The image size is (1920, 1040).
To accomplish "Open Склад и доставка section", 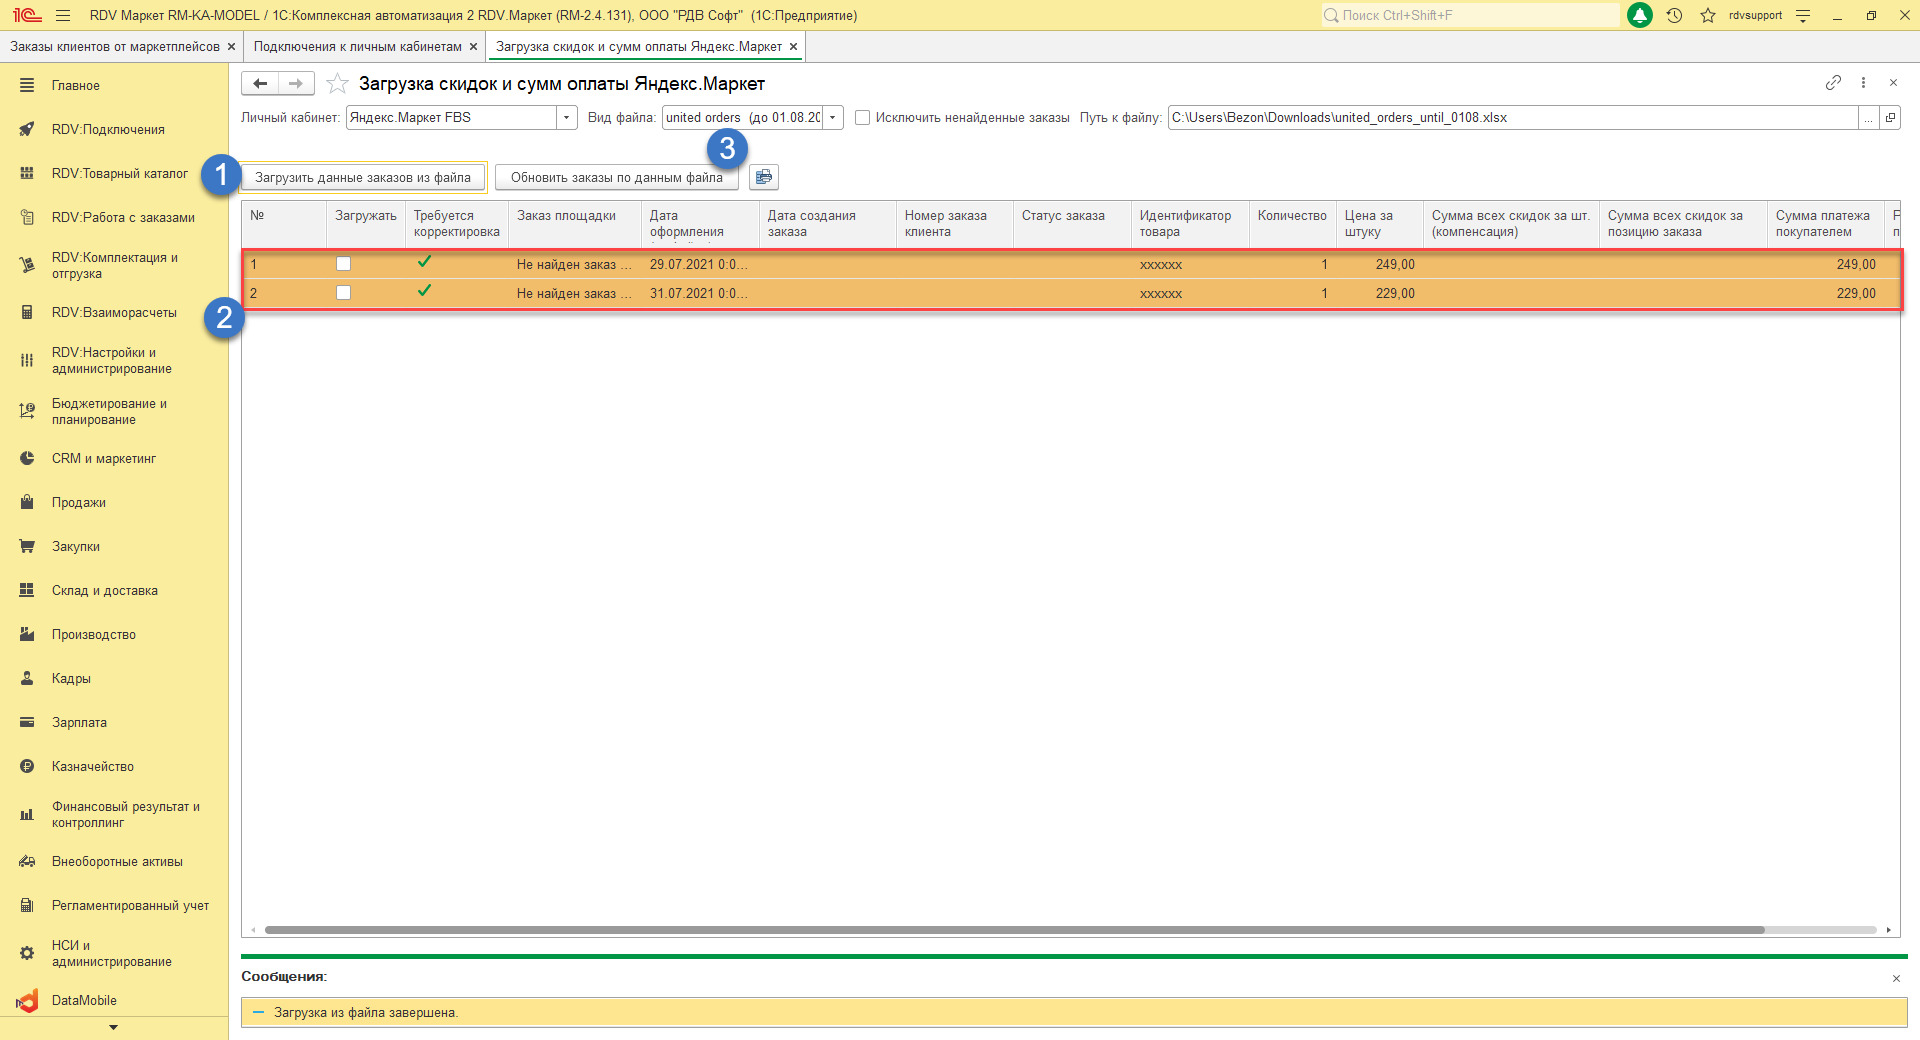I will 105,590.
